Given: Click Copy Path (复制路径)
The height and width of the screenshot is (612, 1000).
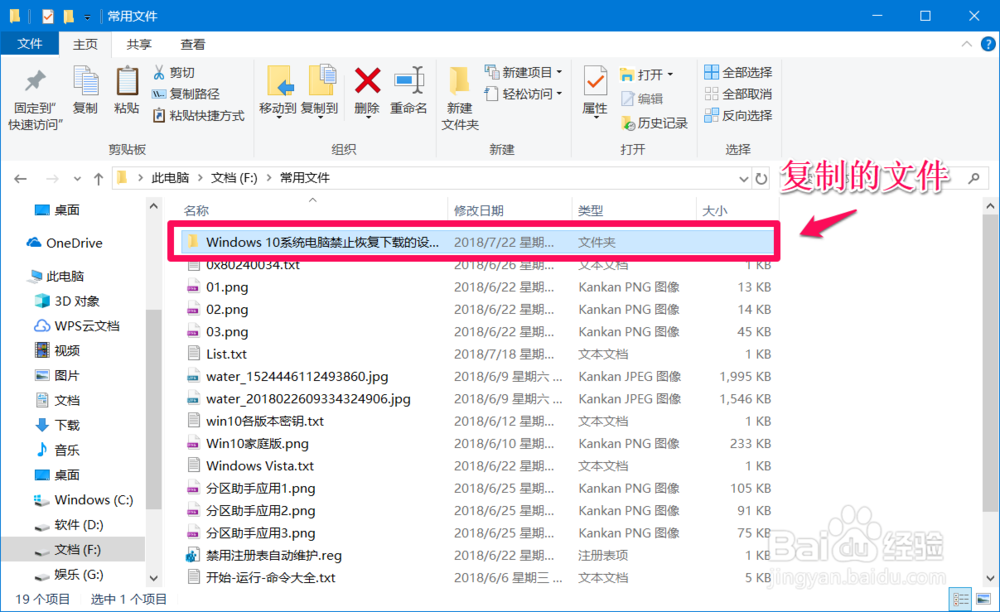Looking at the screenshot, I should click(186, 94).
